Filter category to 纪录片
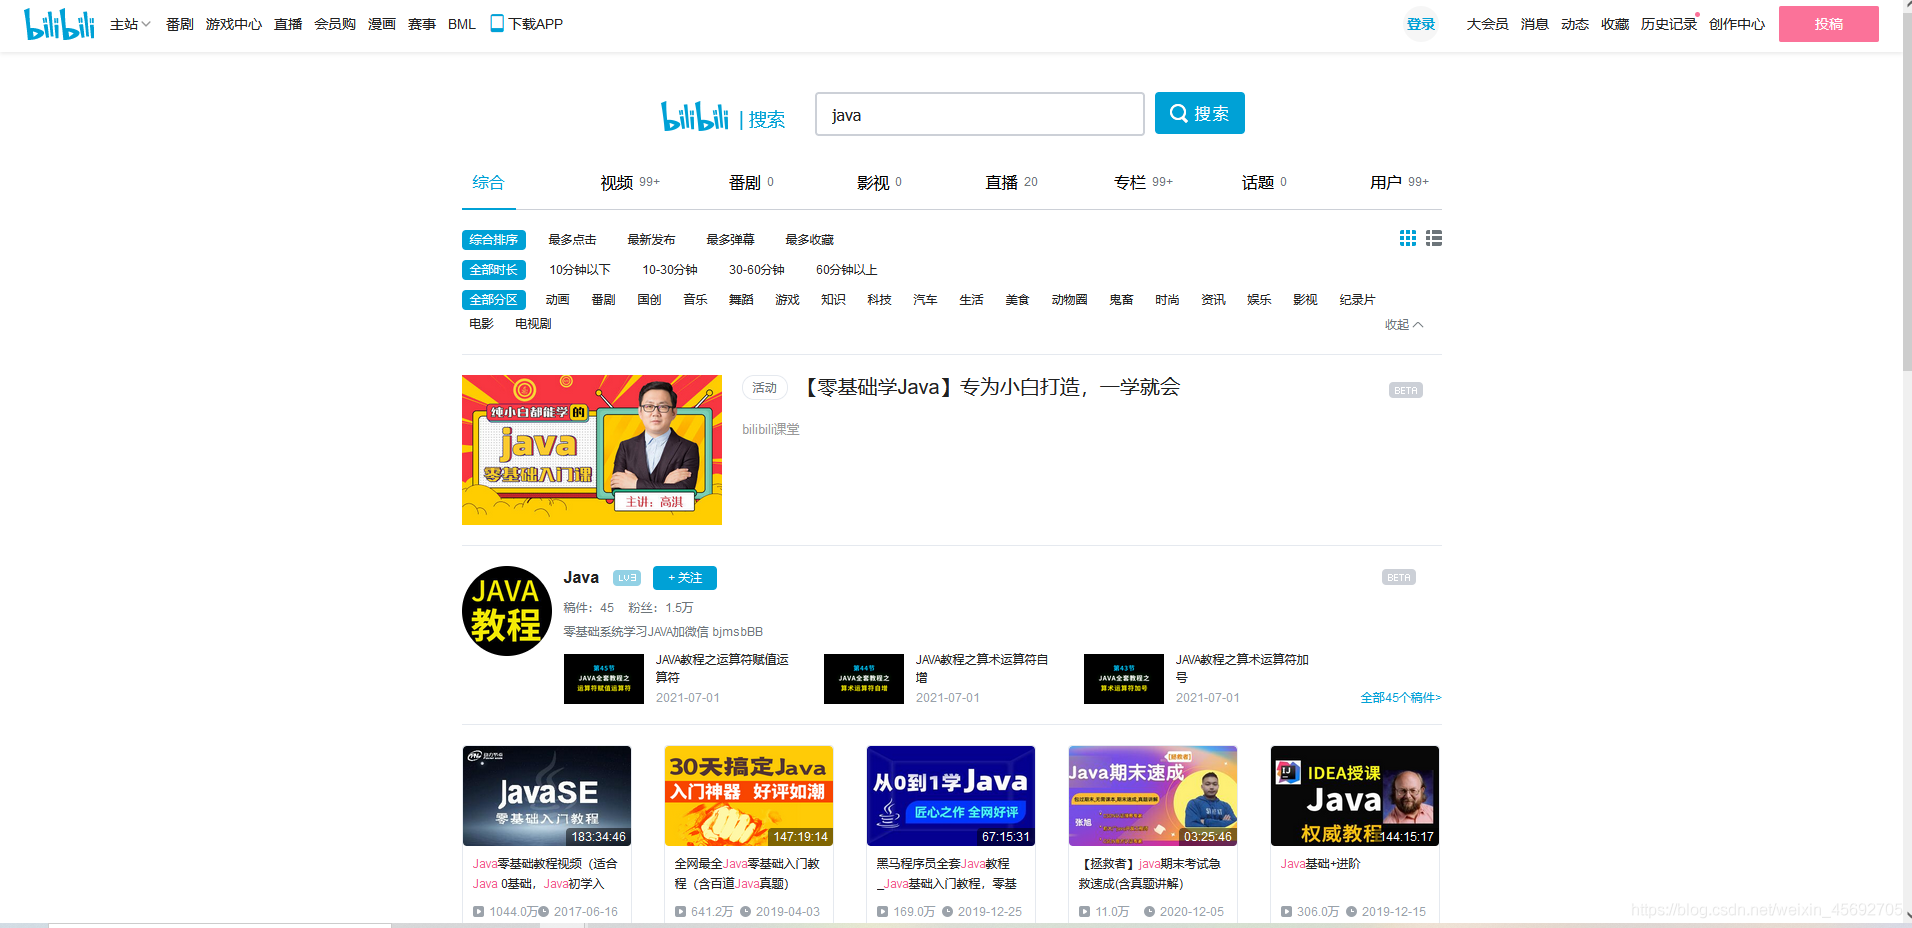The width and height of the screenshot is (1912, 928). tap(1357, 300)
